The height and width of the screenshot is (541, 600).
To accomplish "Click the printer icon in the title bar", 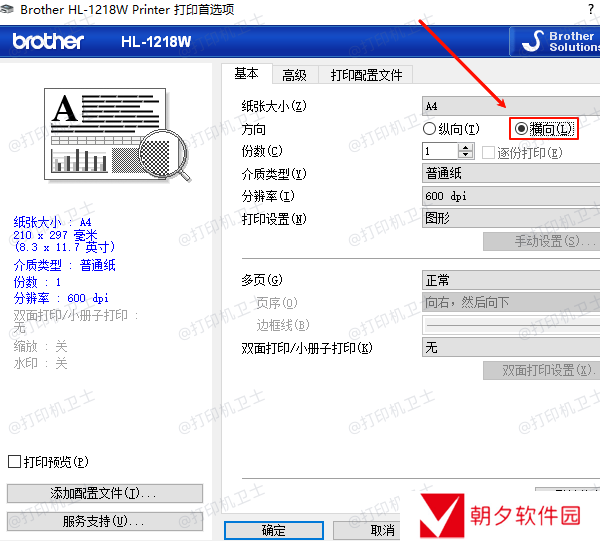I will click(9, 9).
